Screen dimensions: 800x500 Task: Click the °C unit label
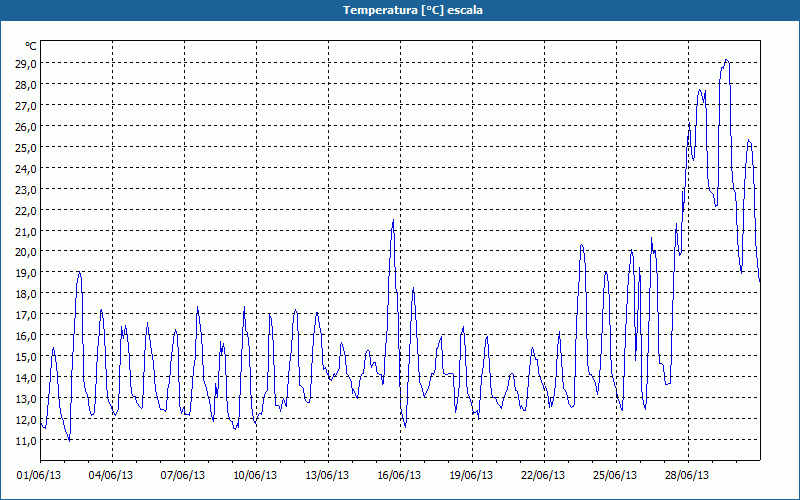tap(31, 46)
